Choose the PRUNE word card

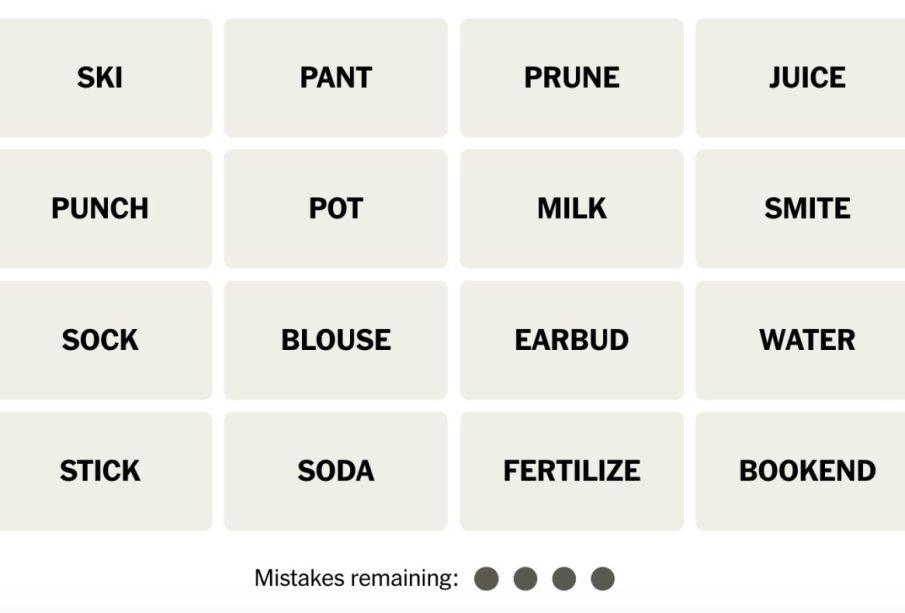(x=572, y=78)
